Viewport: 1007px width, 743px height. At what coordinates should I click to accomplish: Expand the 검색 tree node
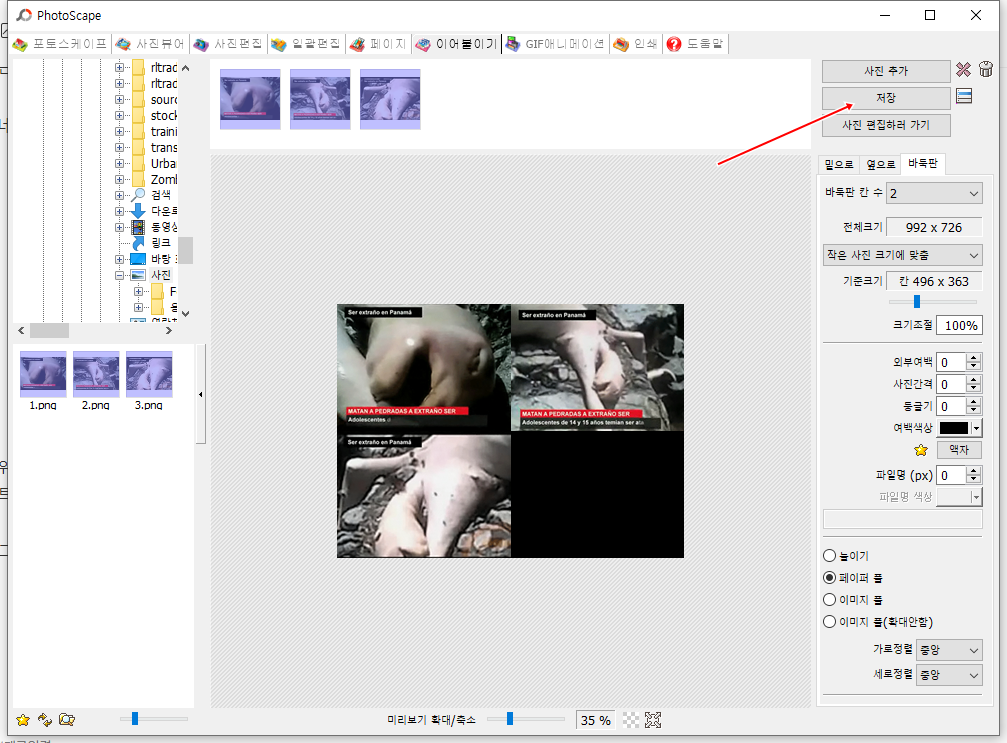[119, 195]
